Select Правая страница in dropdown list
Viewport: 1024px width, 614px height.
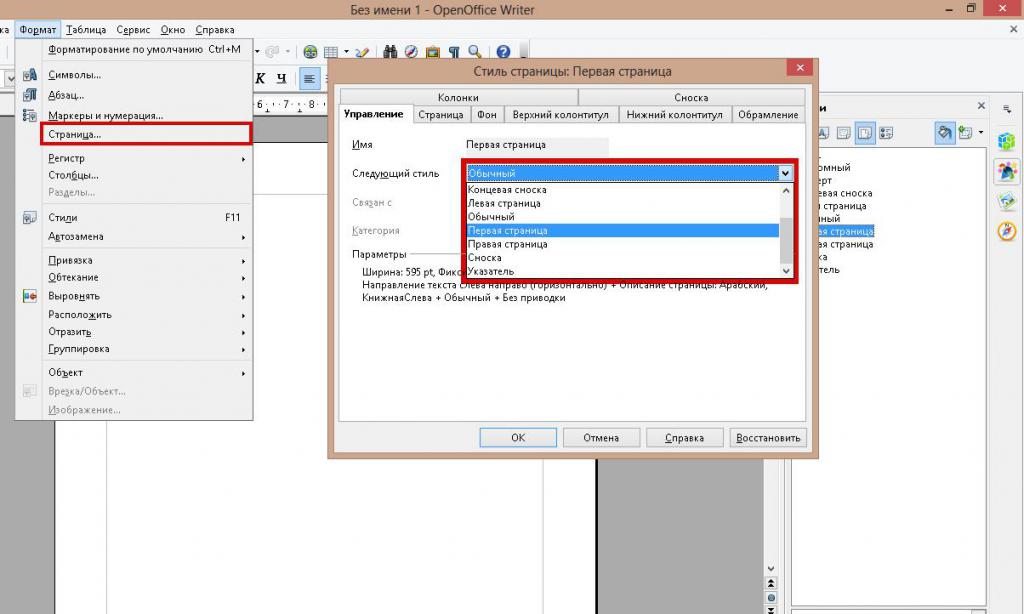tap(623, 244)
